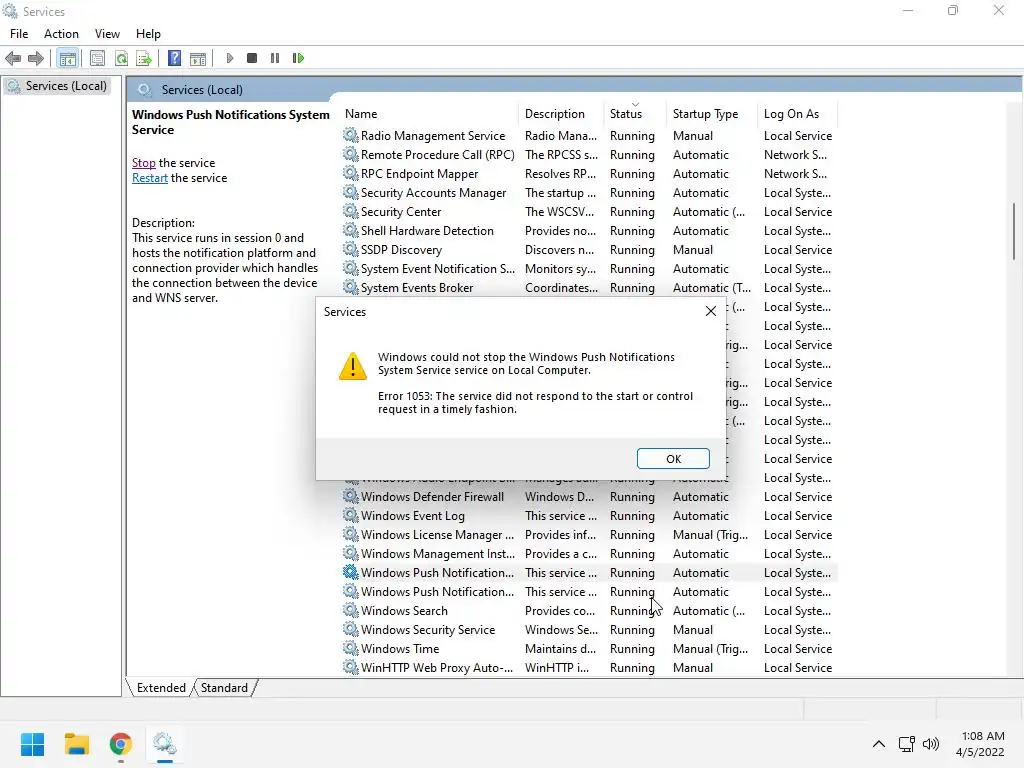Toggle the Show/Hide Action Pane icon

click(x=198, y=58)
